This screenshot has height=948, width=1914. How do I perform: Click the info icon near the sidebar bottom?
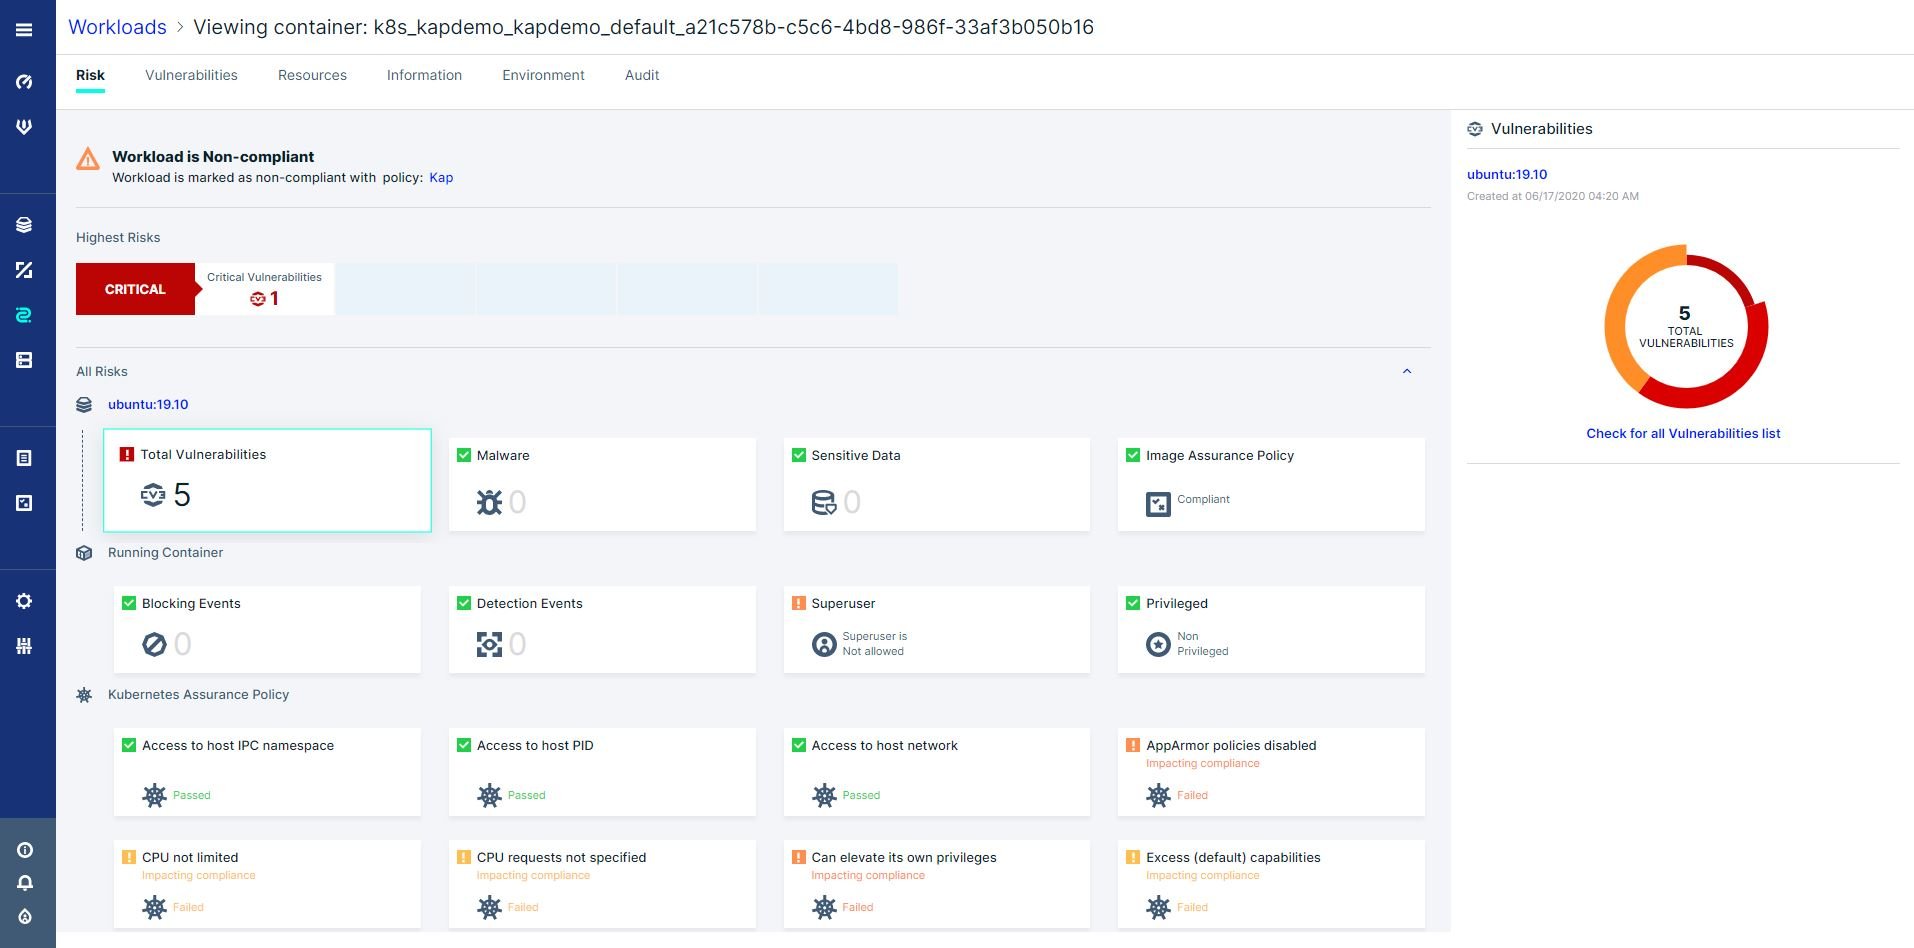point(25,849)
